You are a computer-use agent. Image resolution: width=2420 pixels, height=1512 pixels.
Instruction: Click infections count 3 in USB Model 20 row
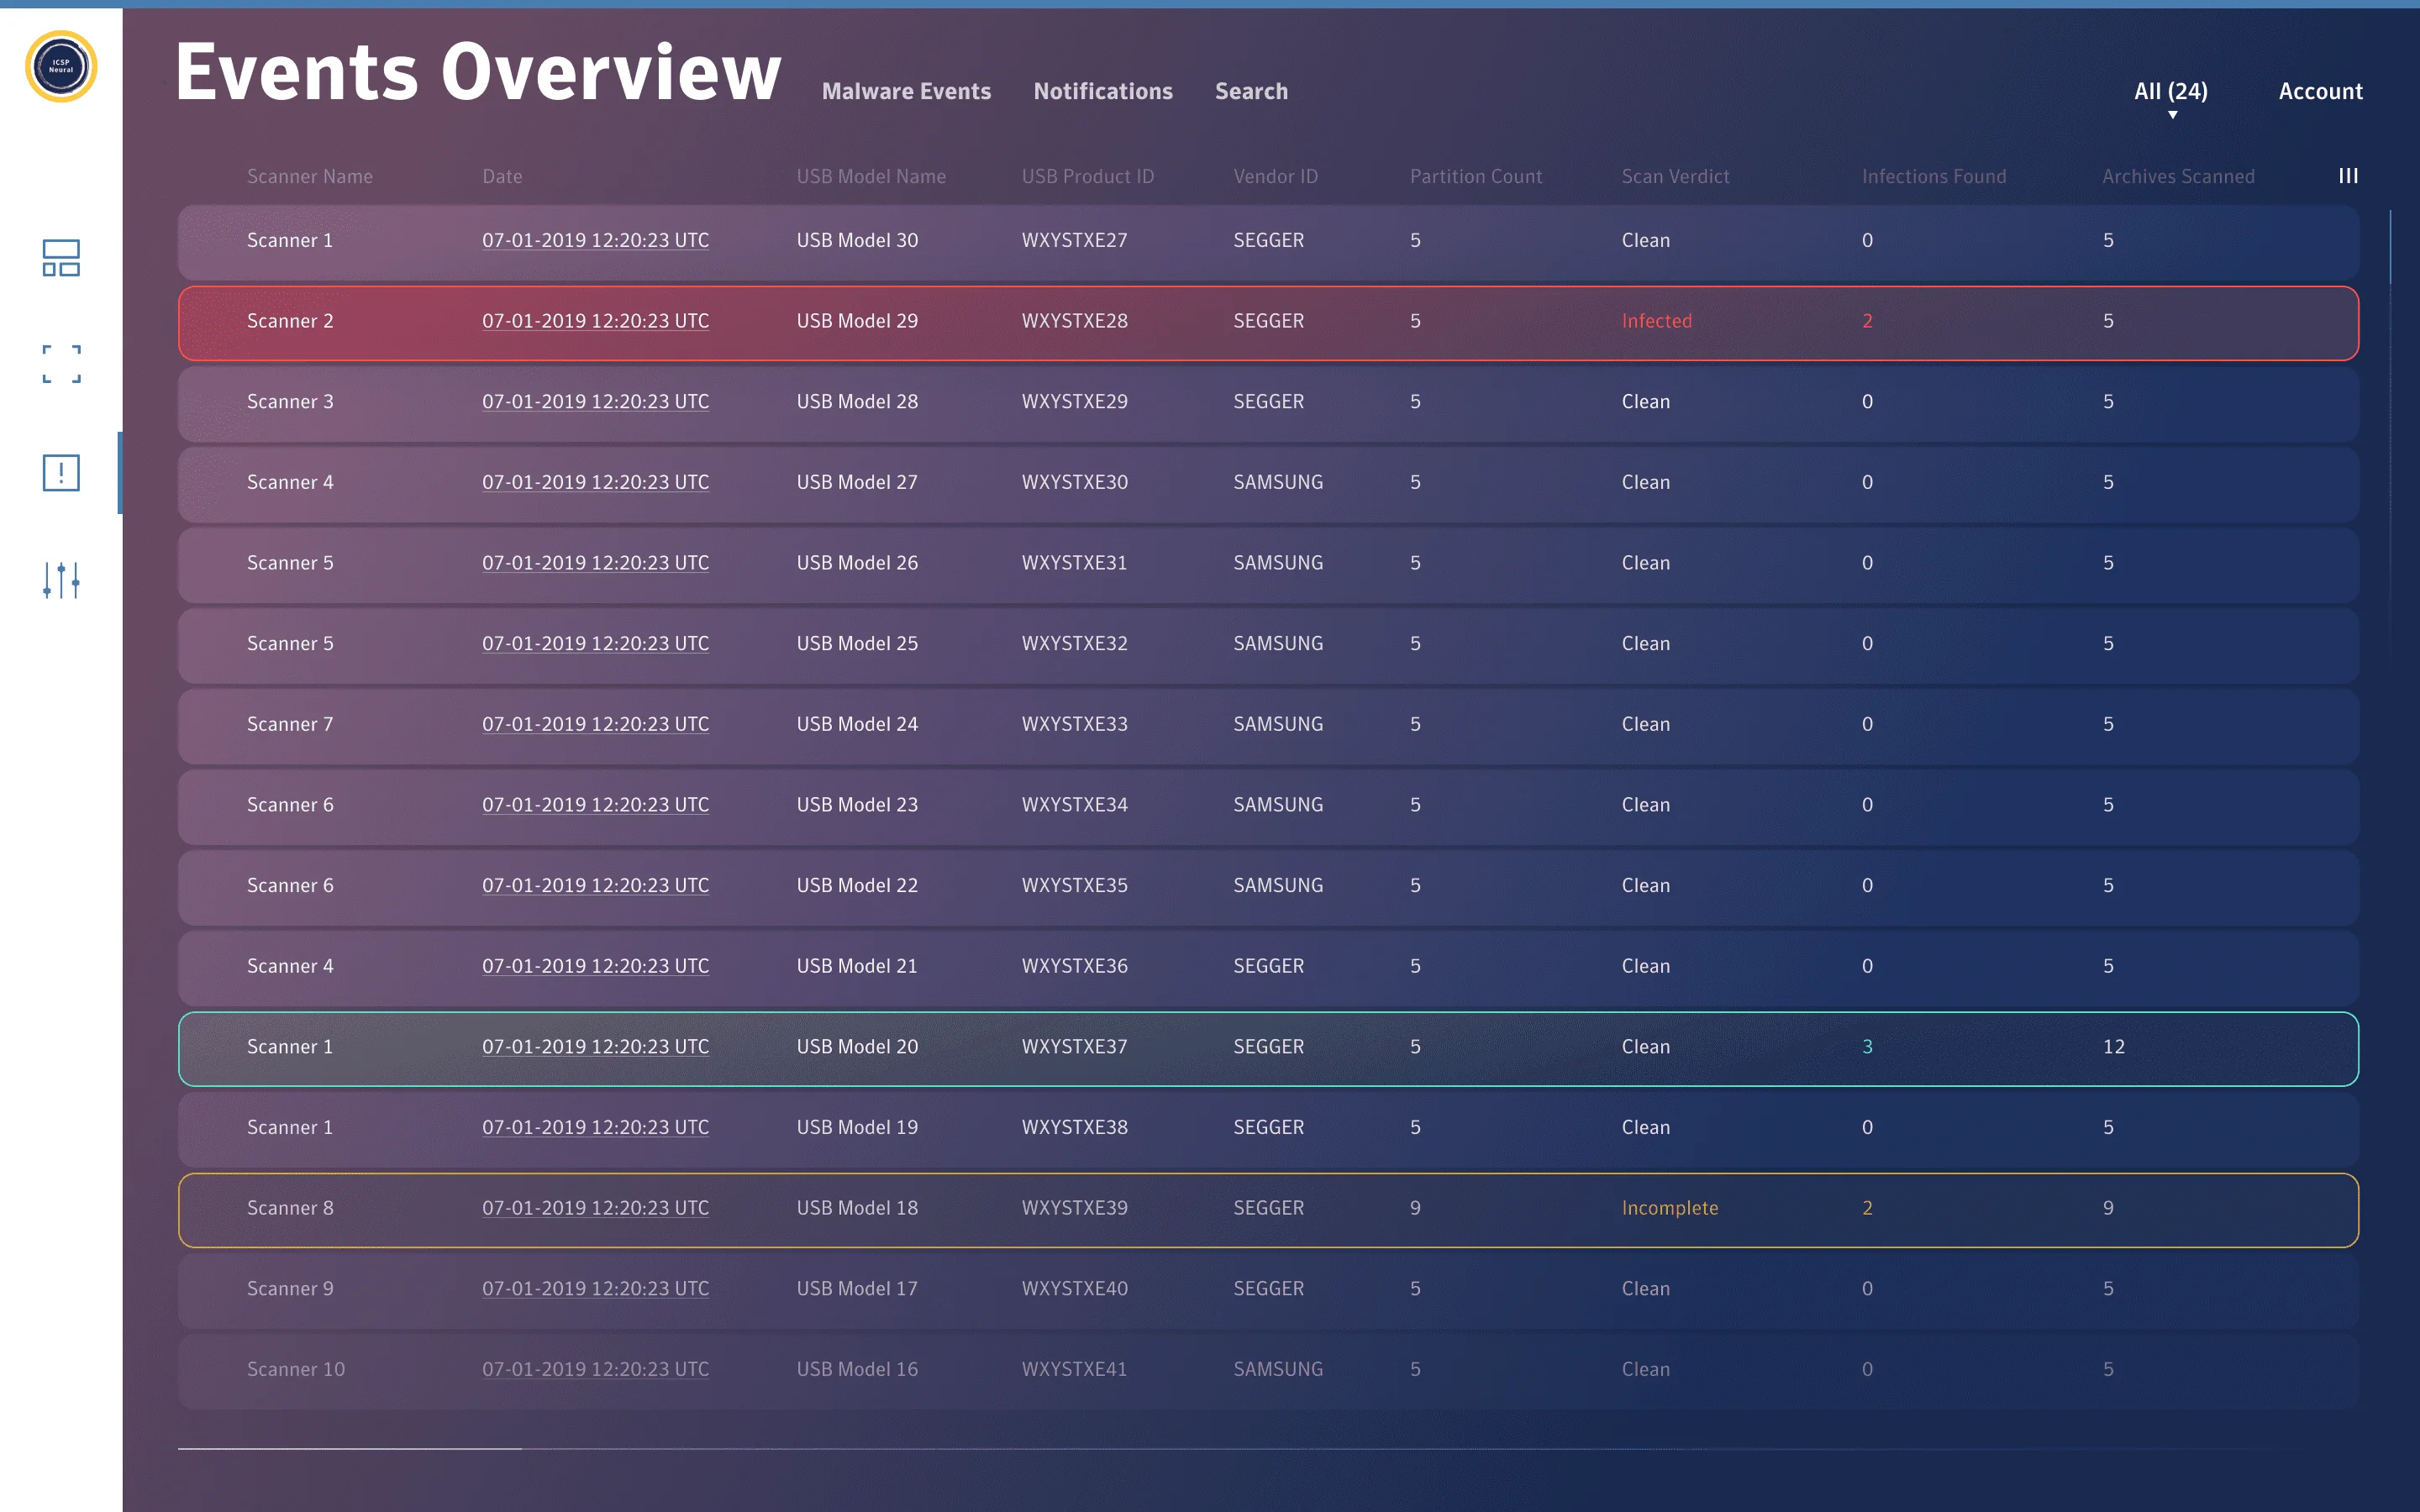click(x=1867, y=1046)
